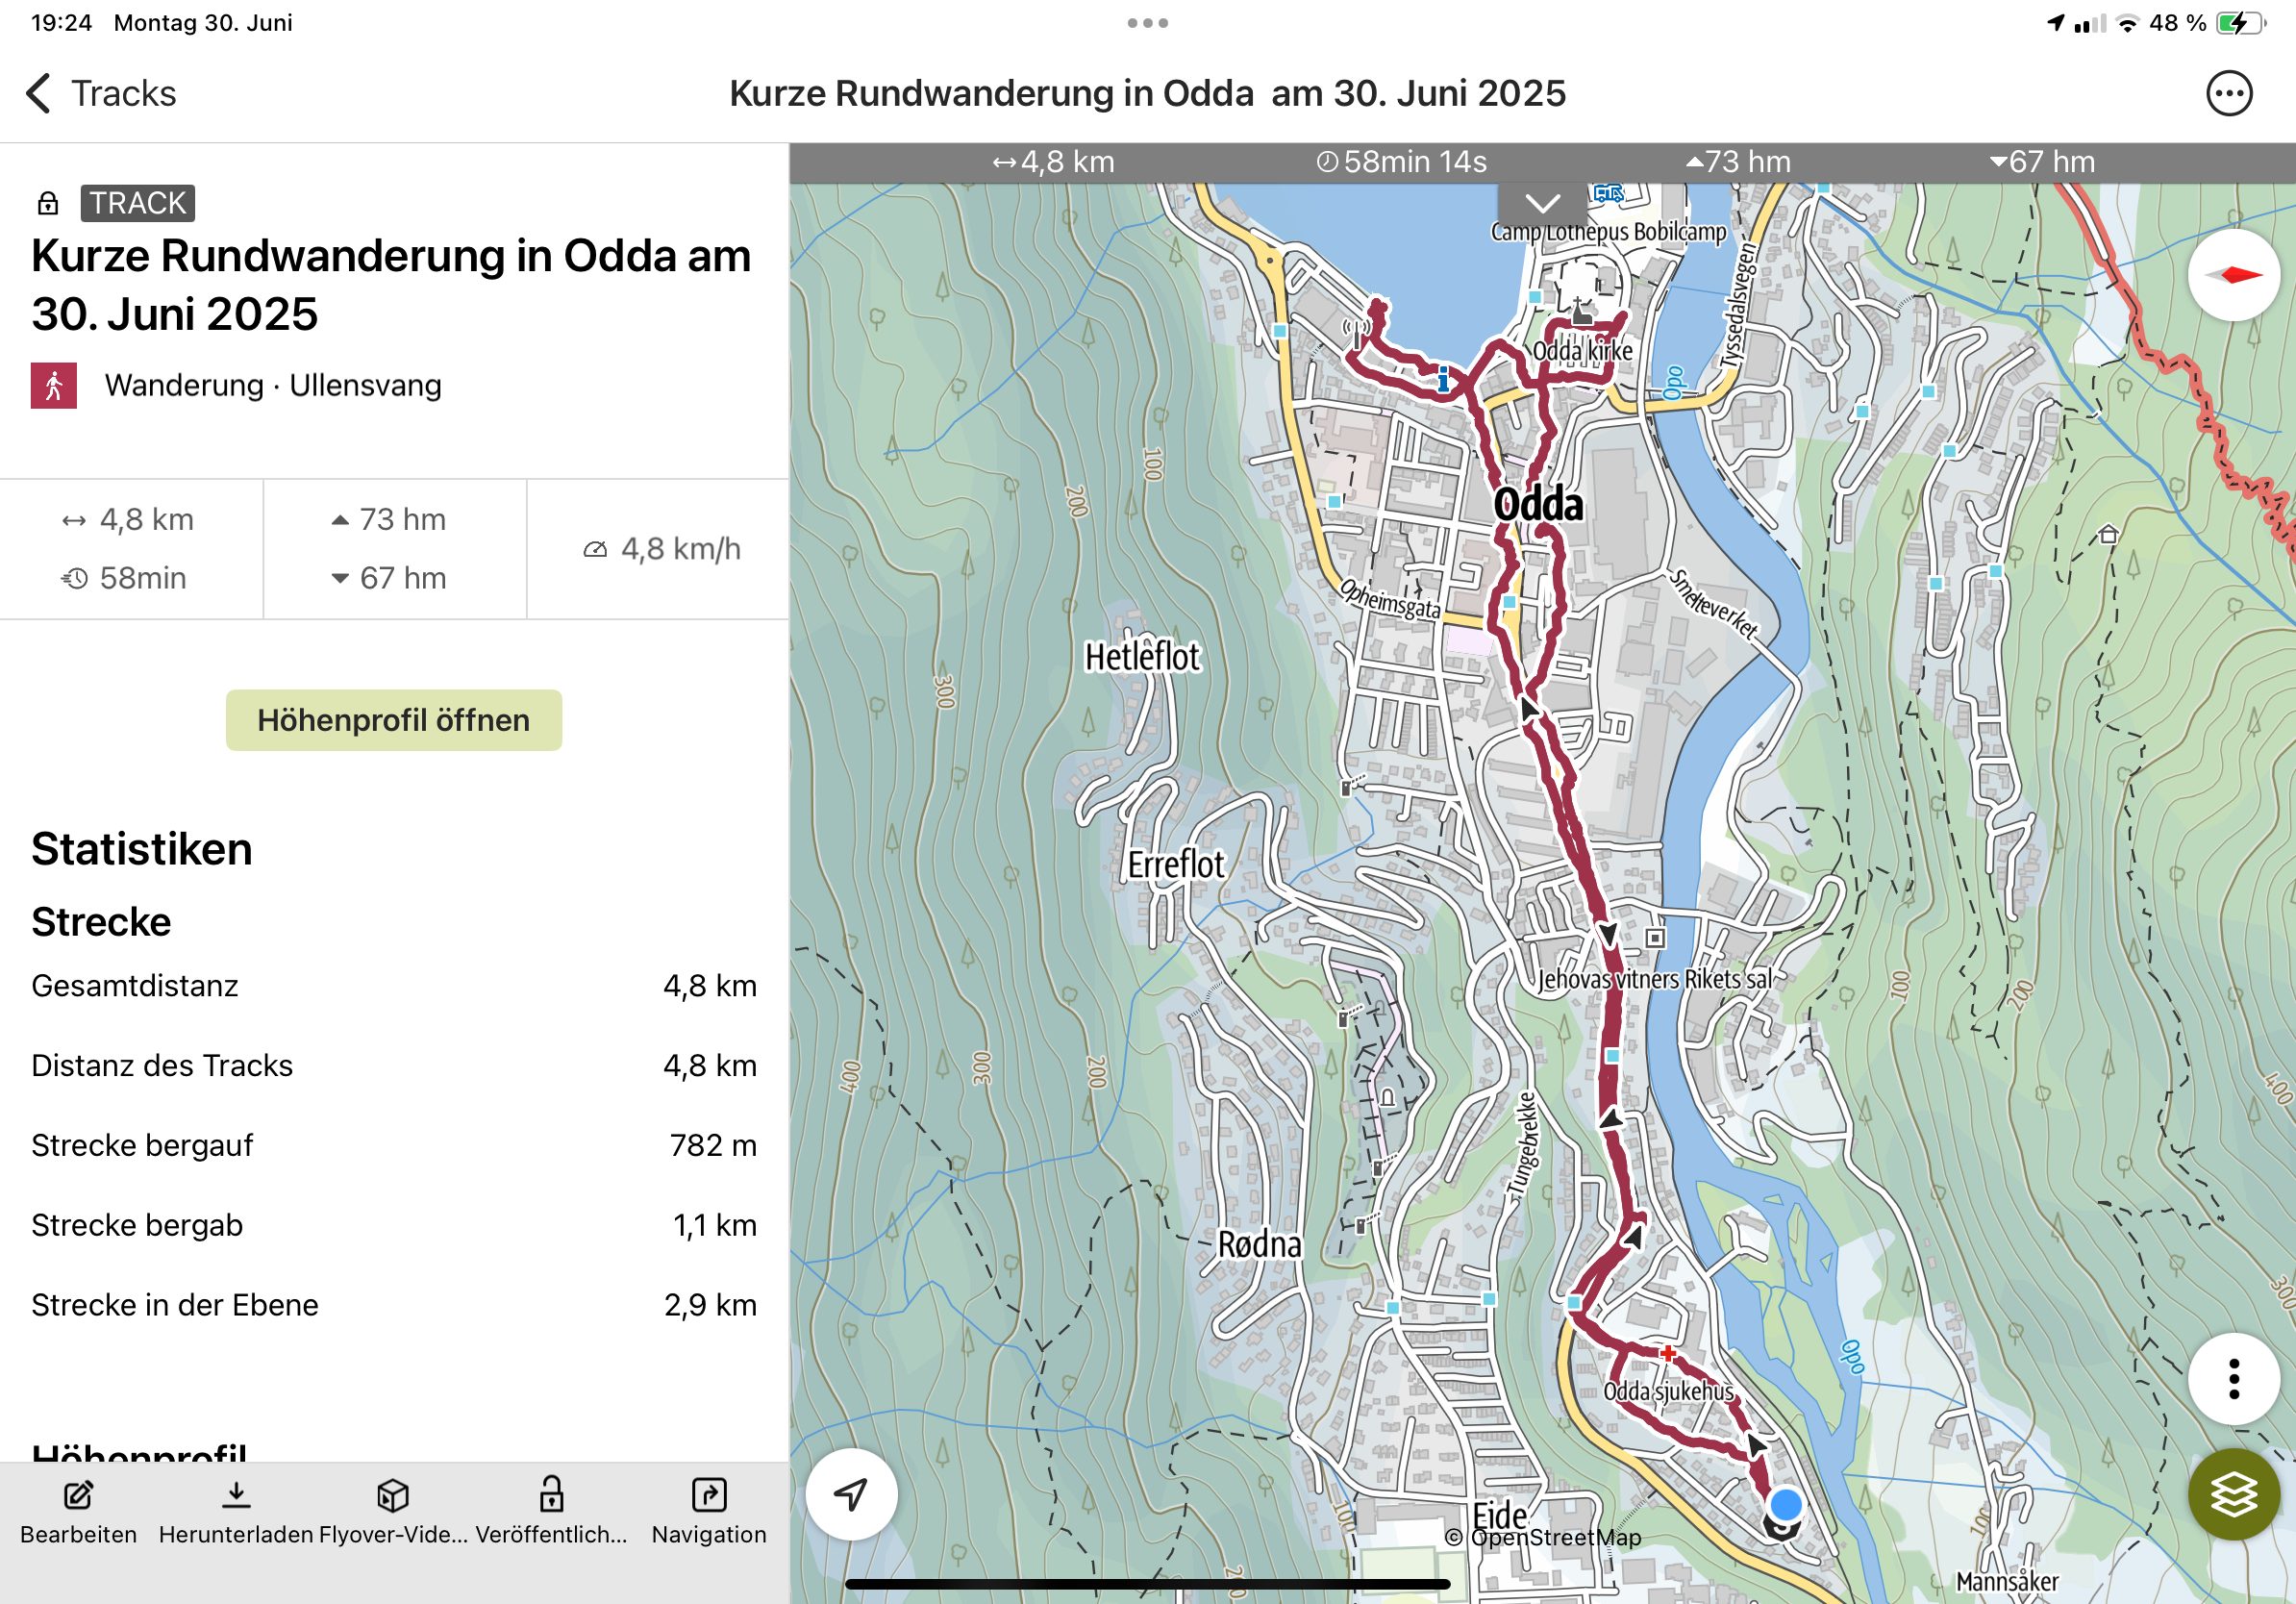Viewport: 2296px width, 1604px height.
Task: Tap the Odda town label
Action: tap(1538, 504)
